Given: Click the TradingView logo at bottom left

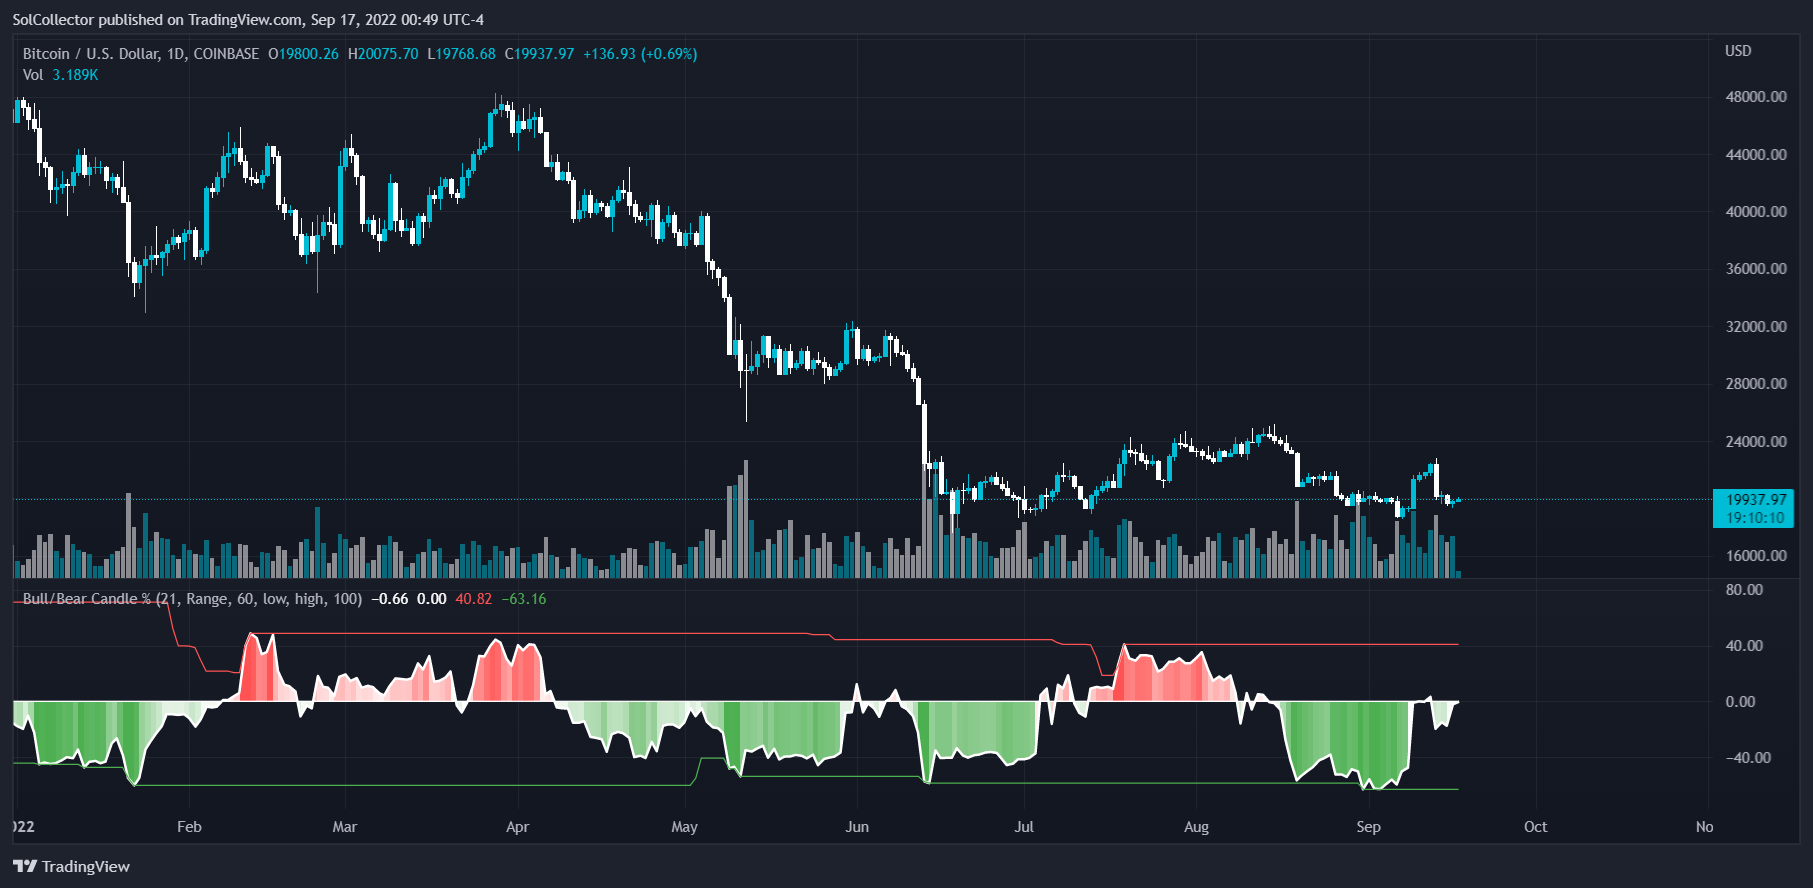Looking at the screenshot, I should [71, 866].
